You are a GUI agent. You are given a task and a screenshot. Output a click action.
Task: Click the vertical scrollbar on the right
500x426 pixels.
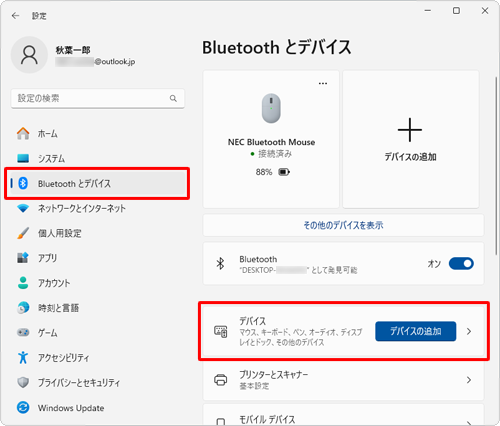(x=496, y=166)
